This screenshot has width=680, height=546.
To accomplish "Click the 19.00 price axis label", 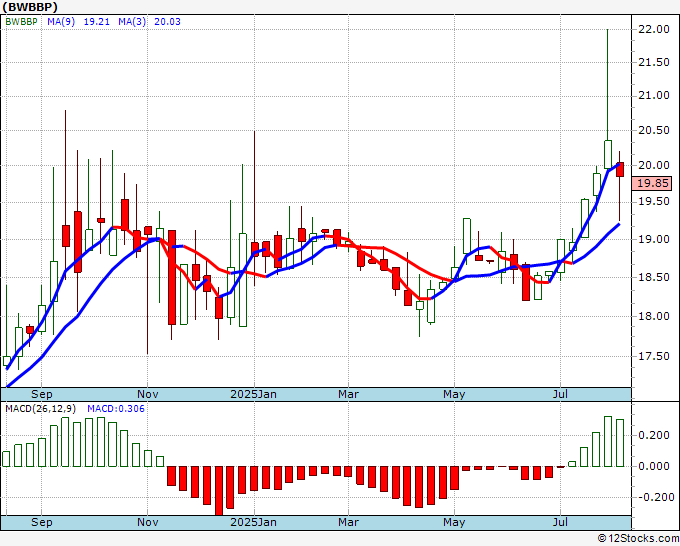I will pyautogui.click(x=654, y=239).
